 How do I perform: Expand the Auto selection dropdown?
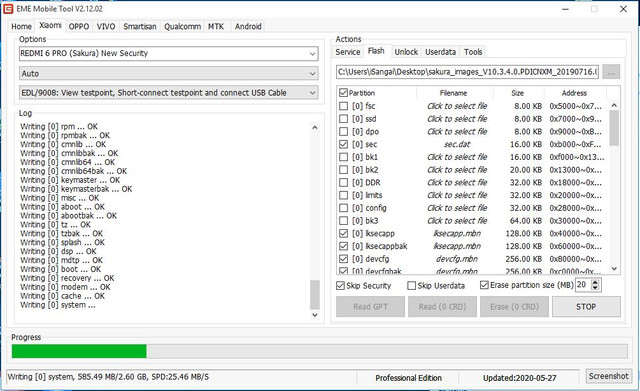[169, 73]
